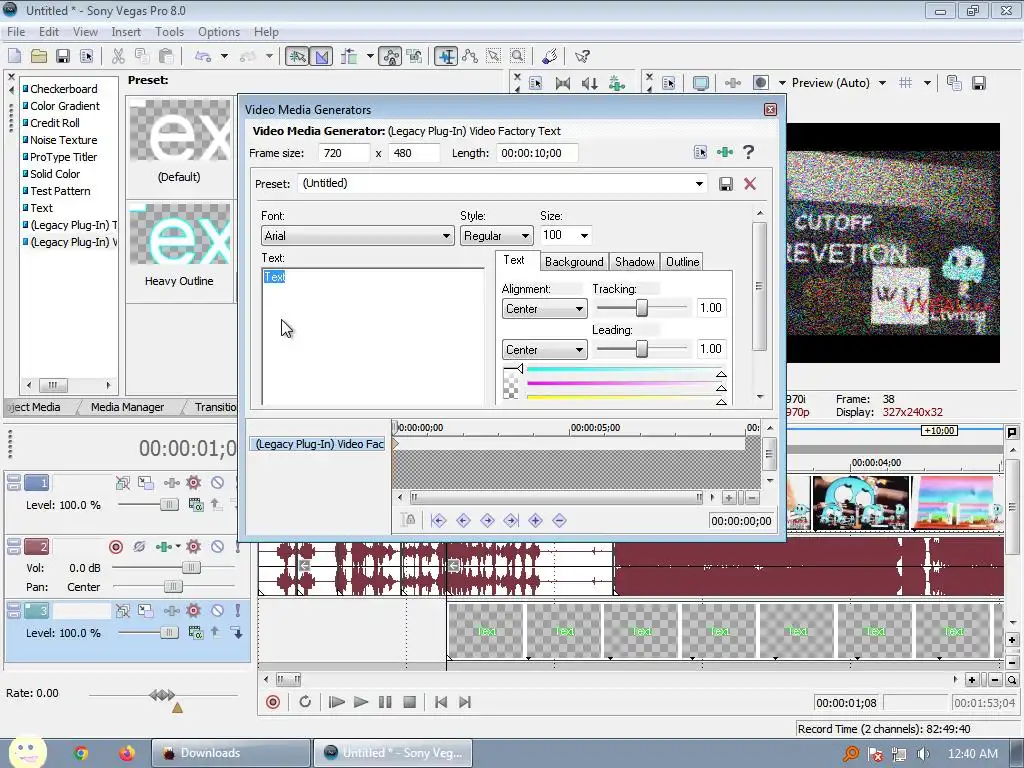1024x768 pixels.
Task: Choose the Heavy Outline preset thumbnail
Action: pyautogui.click(x=180, y=234)
